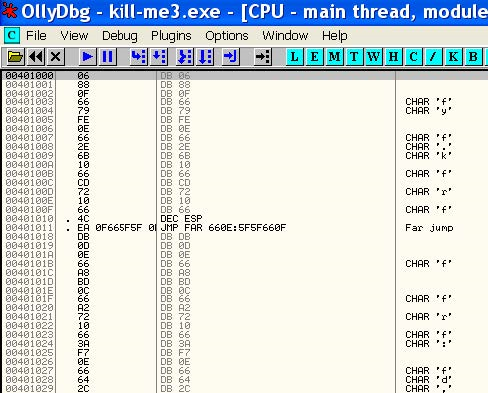Pause execution with the pause icon
The height and width of the screenshot is (393, 488).
coord(107,57)
